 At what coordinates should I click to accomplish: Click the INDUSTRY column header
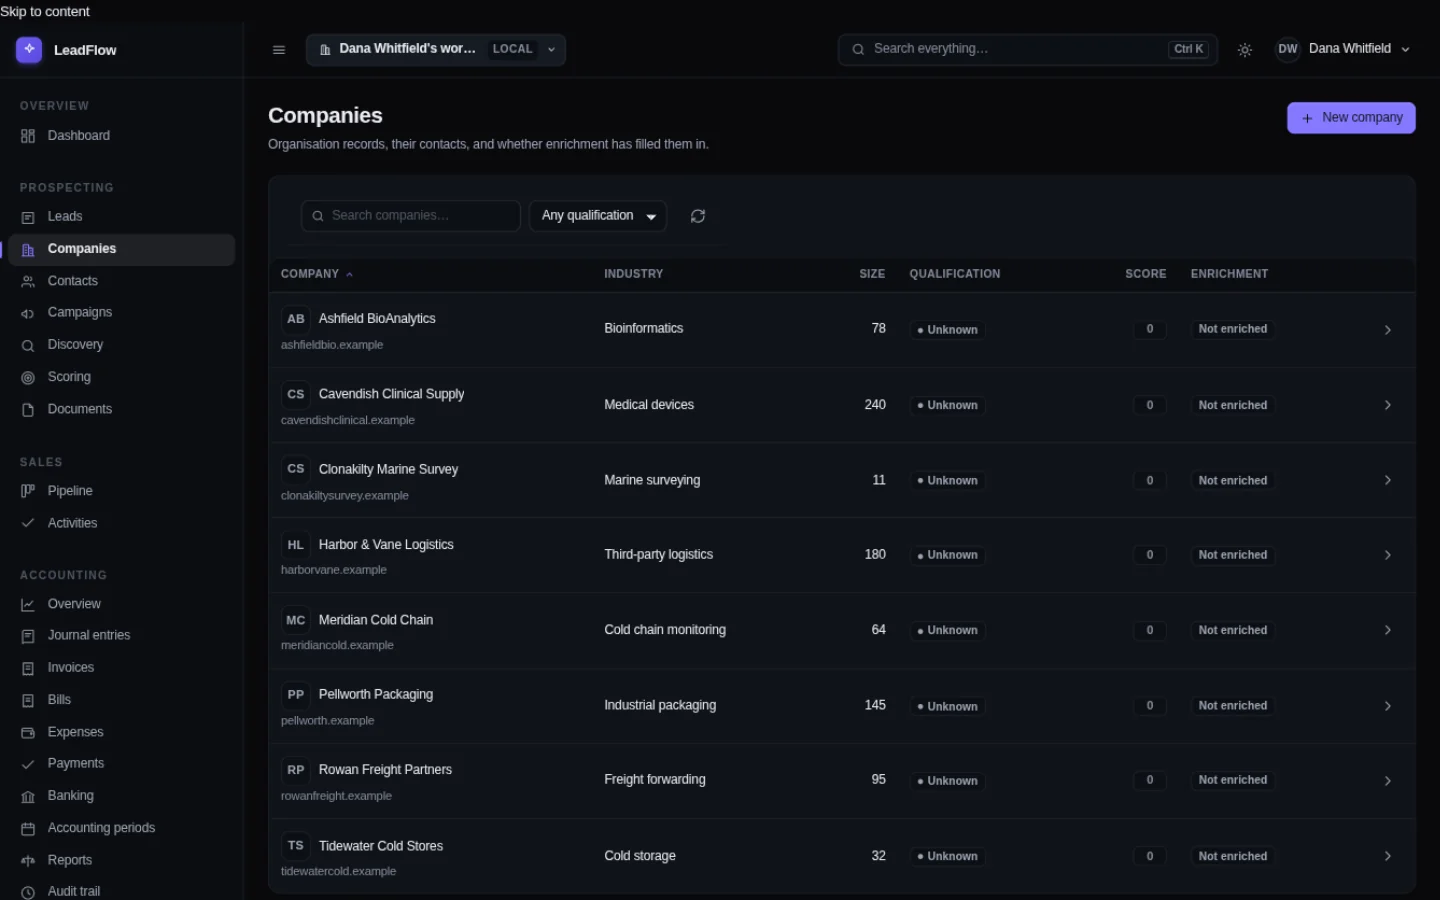click(x=633, y=274)
